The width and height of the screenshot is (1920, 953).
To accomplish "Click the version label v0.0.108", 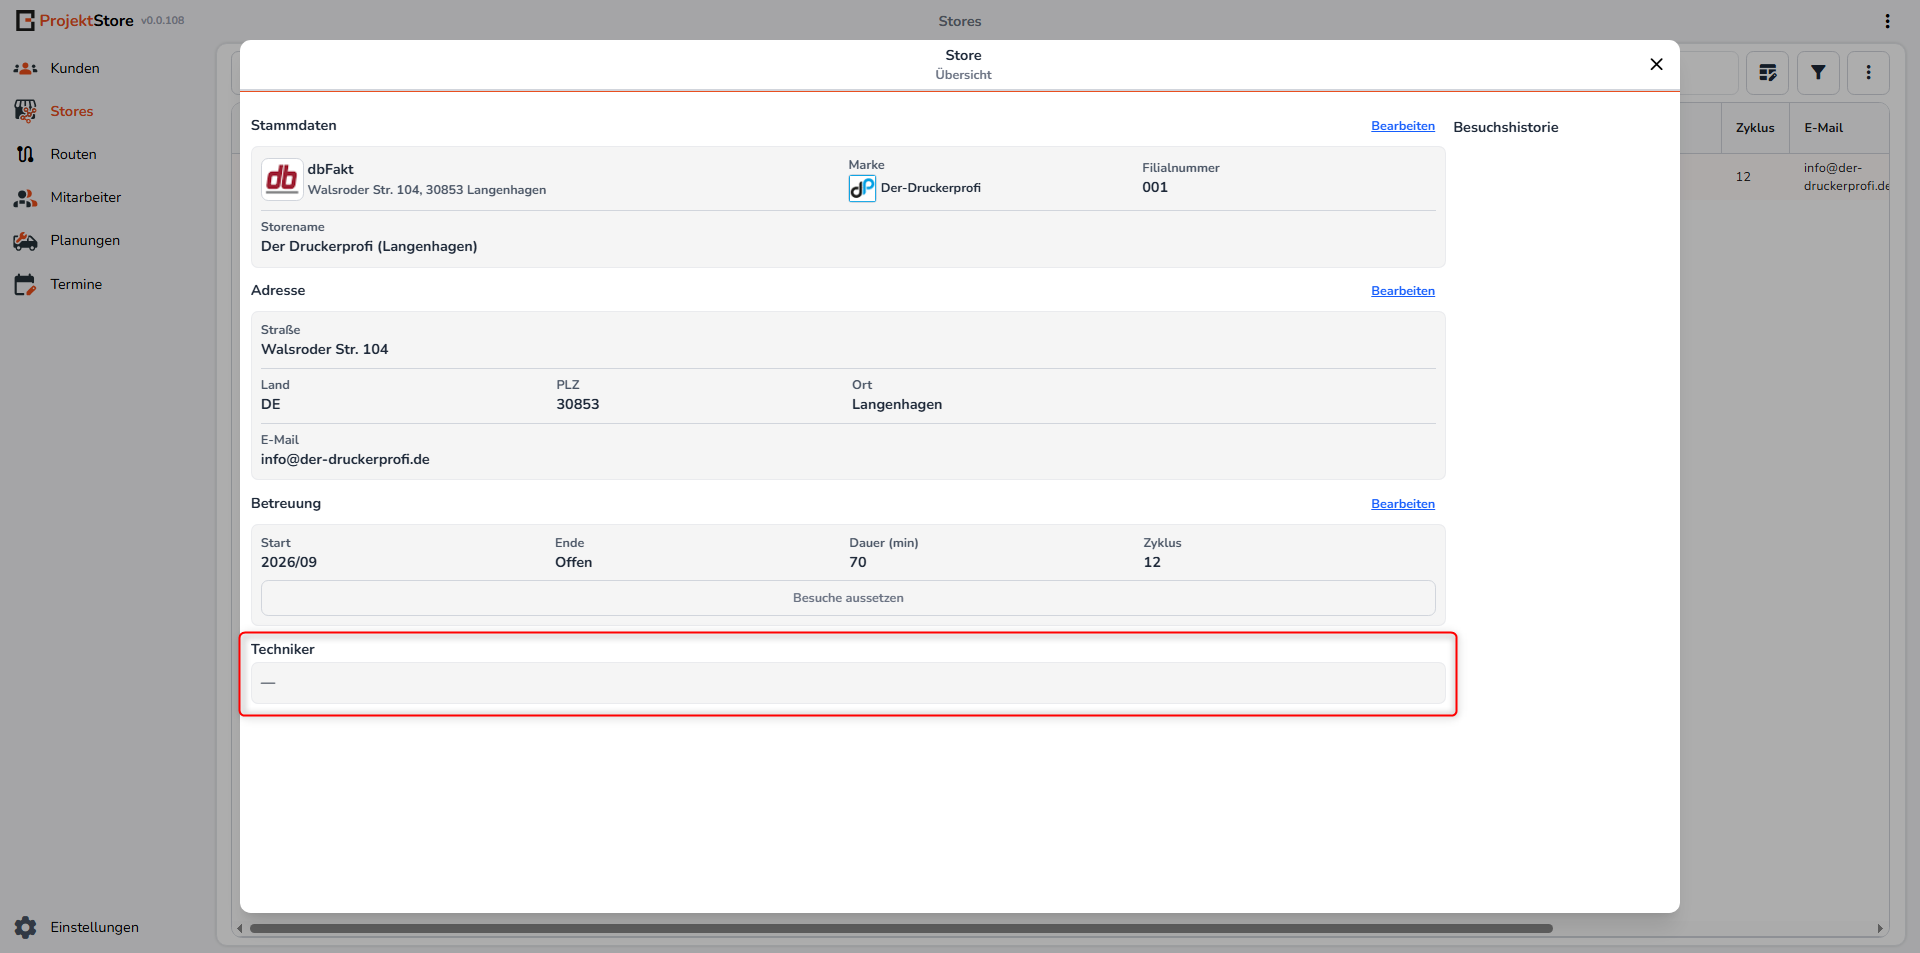I will [163, 20].
